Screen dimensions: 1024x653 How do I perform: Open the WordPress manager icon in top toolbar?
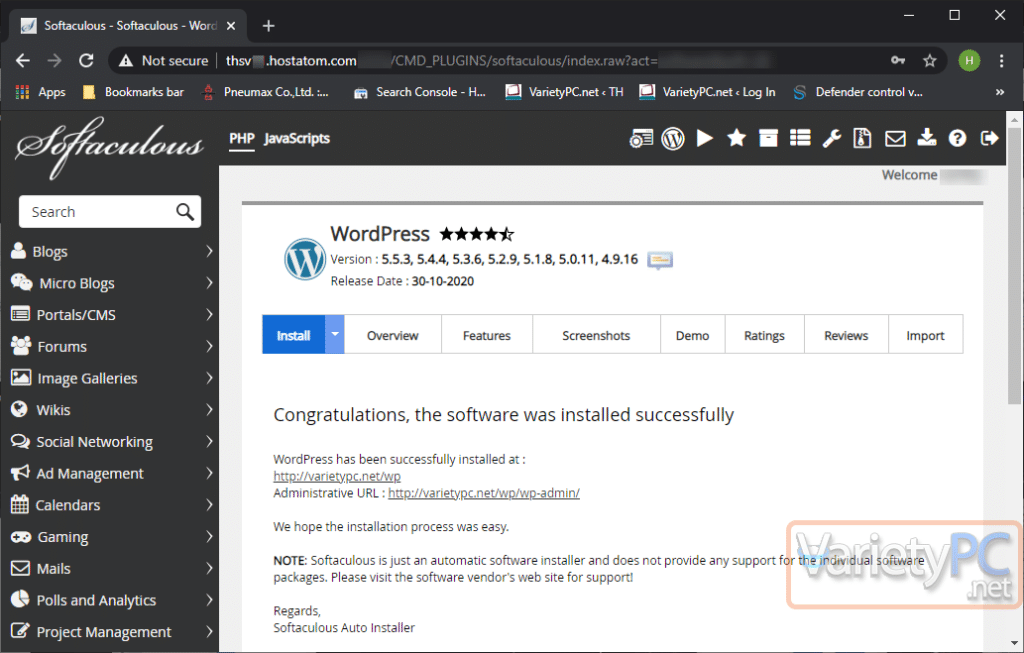(673, 138)
